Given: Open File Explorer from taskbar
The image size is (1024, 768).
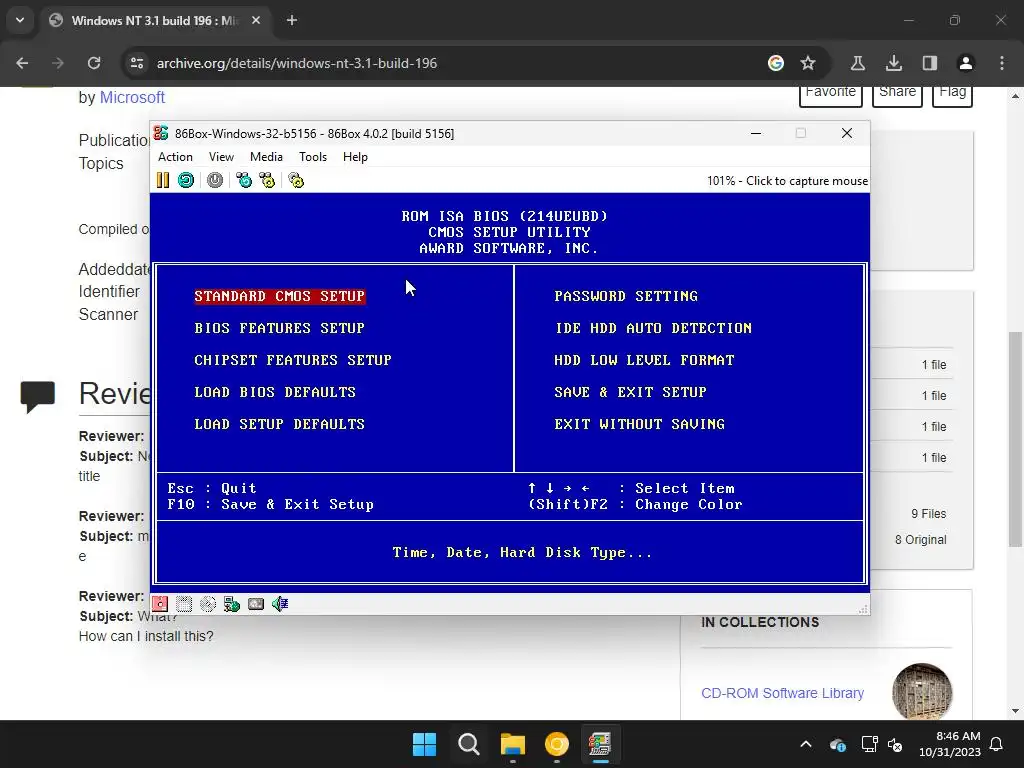Looking at the screenshot, I should point(513,744).
